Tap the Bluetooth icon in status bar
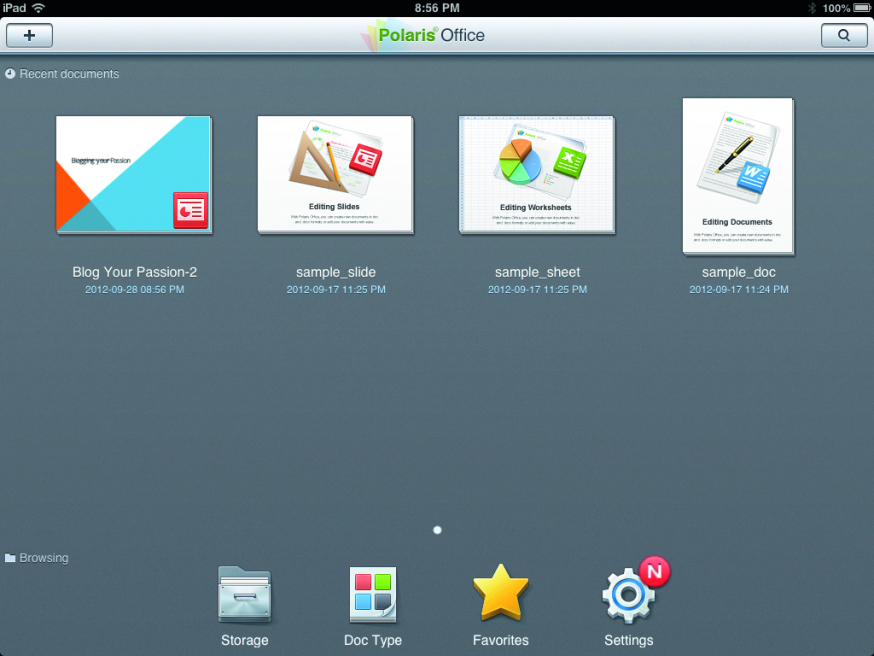The height and width of the screenshot is (656, 874). 812,8
